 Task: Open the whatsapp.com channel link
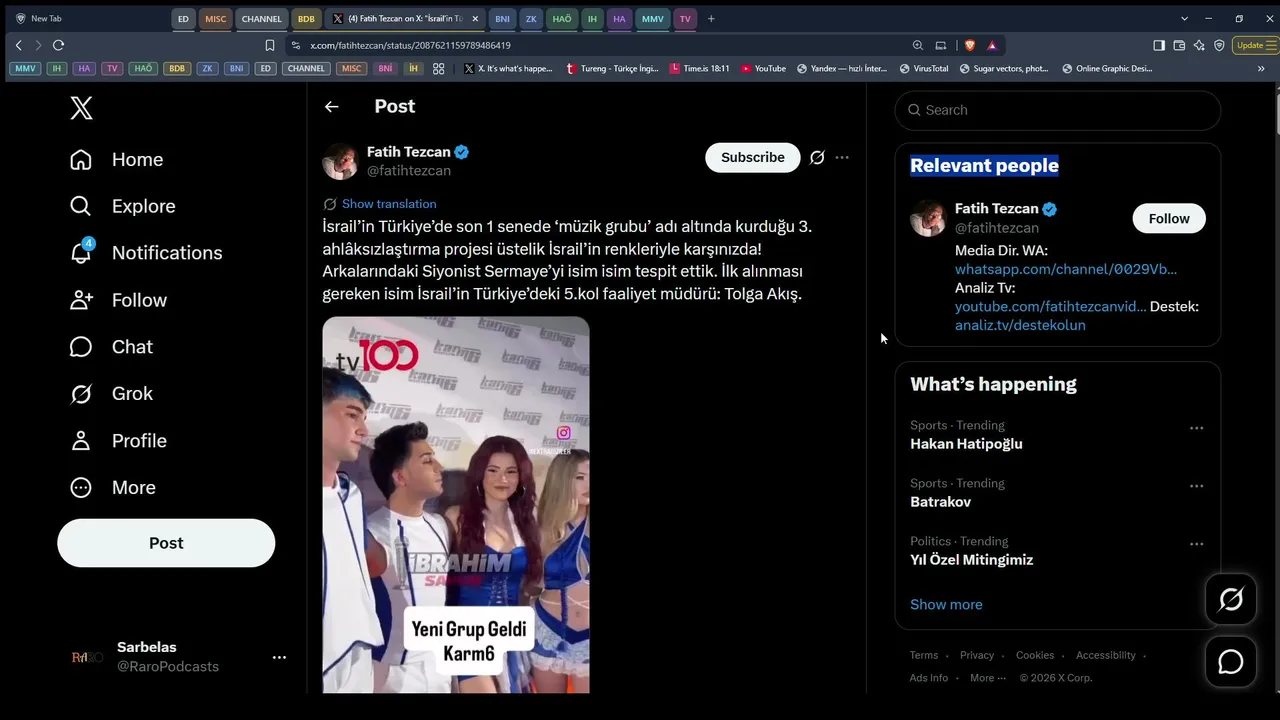[x=1066, y=269]
